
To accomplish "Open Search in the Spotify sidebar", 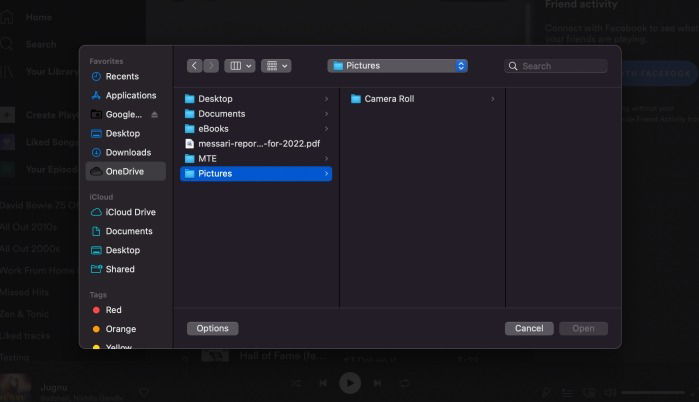I will (x=29, y=44).
